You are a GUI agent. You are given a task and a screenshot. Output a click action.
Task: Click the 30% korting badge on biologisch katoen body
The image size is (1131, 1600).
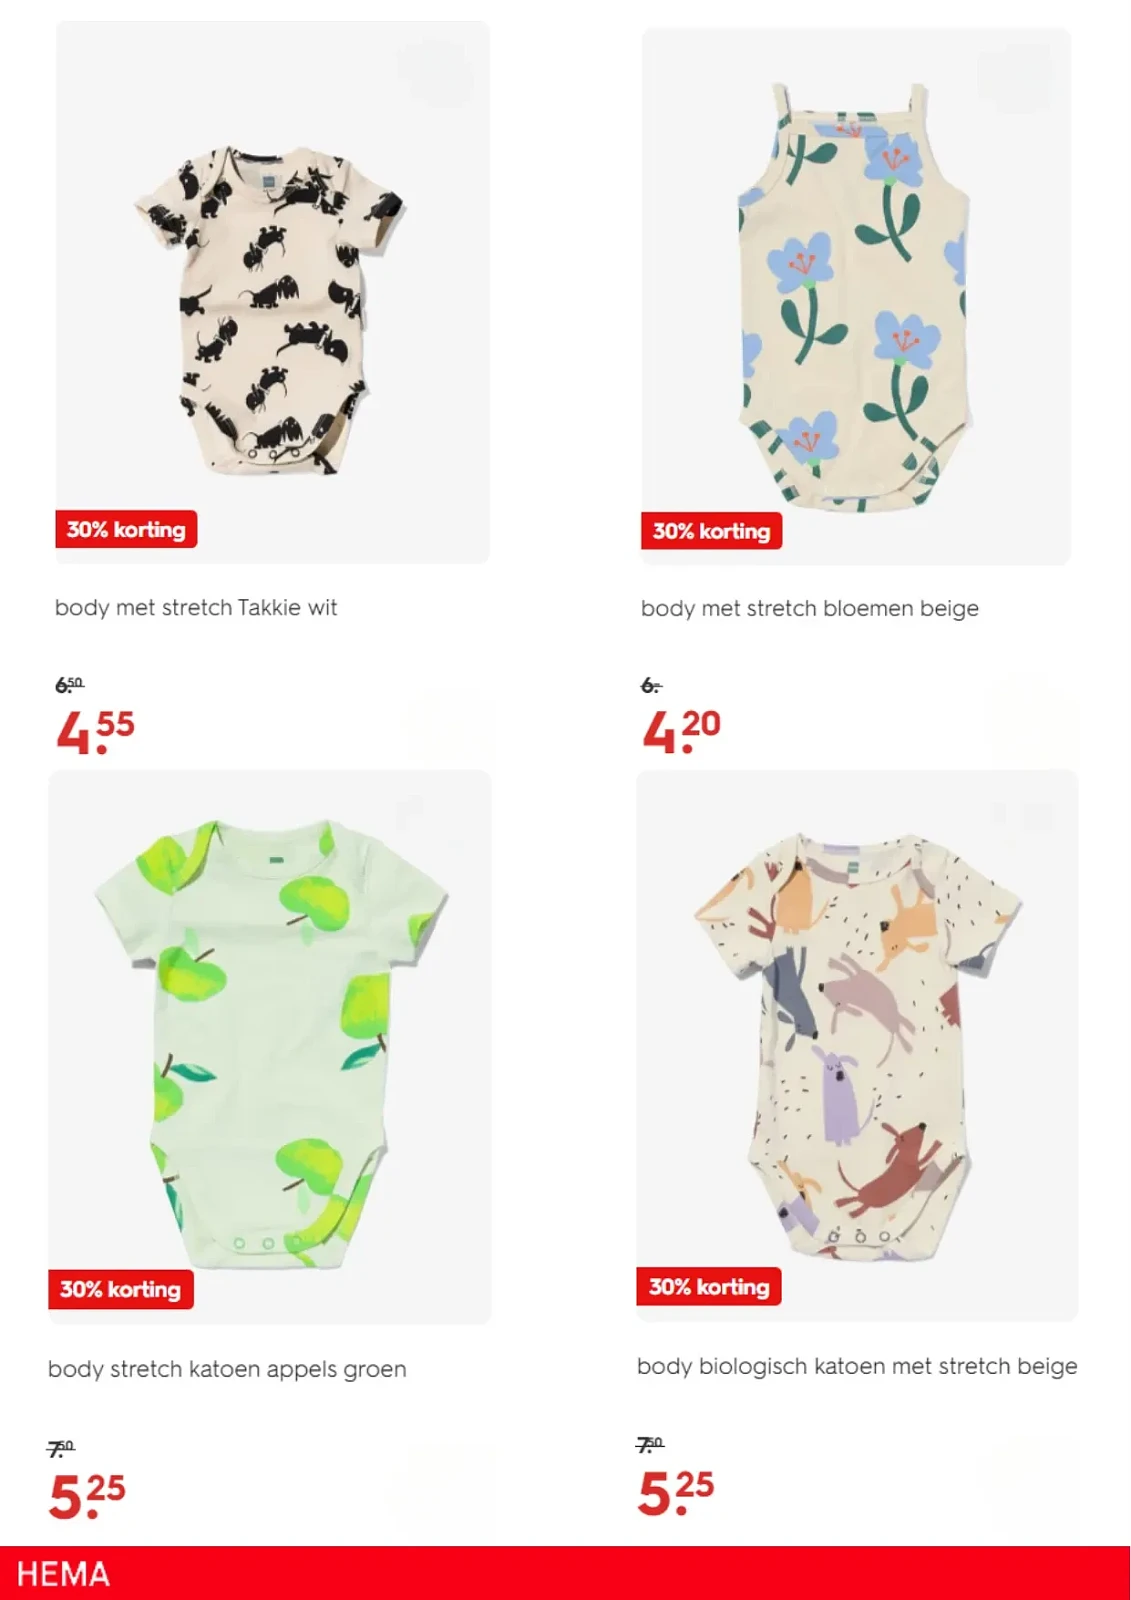pos(708,1287)
